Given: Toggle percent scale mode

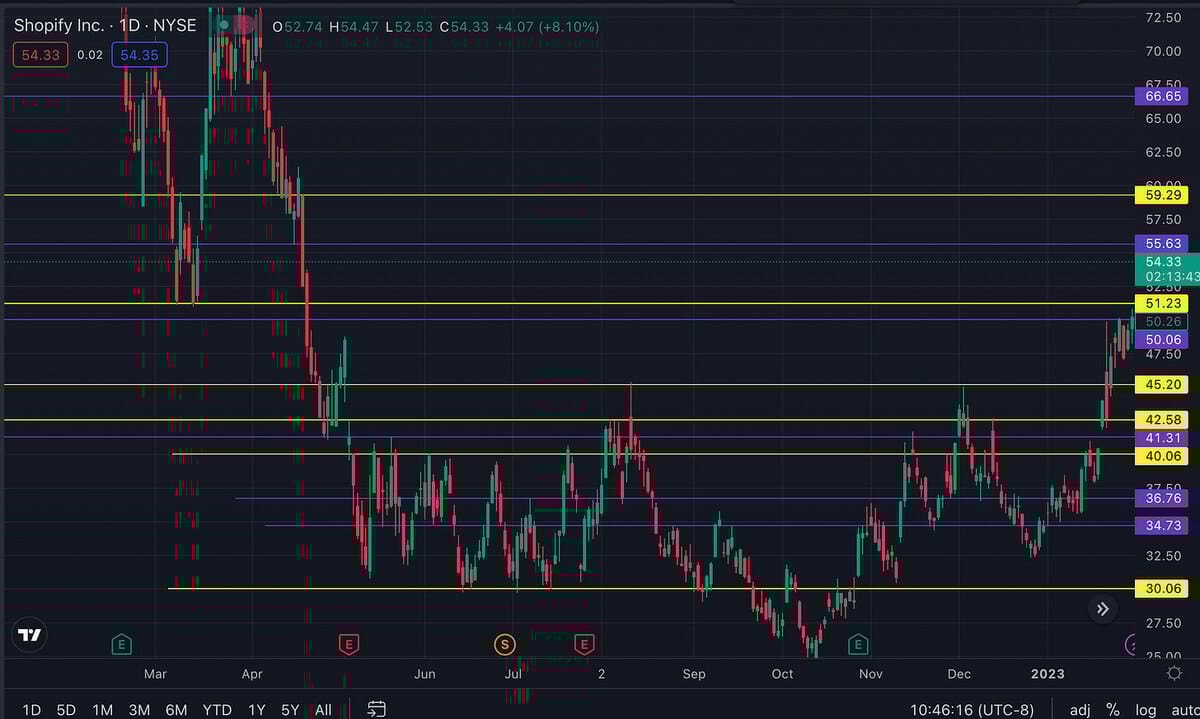Looking at the screenshot, I should (1113, 709).
